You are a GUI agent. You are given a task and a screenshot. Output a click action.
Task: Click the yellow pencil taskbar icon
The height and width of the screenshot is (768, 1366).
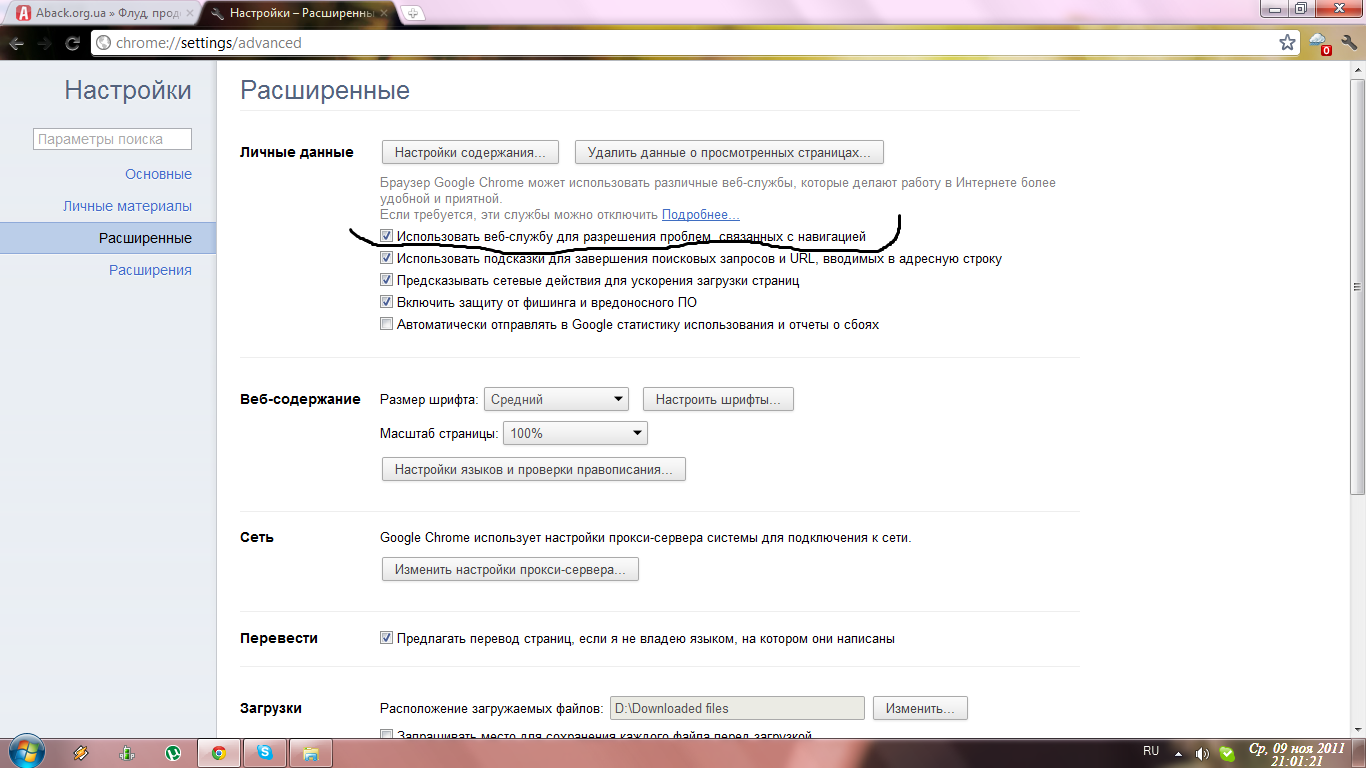(81, 753)
